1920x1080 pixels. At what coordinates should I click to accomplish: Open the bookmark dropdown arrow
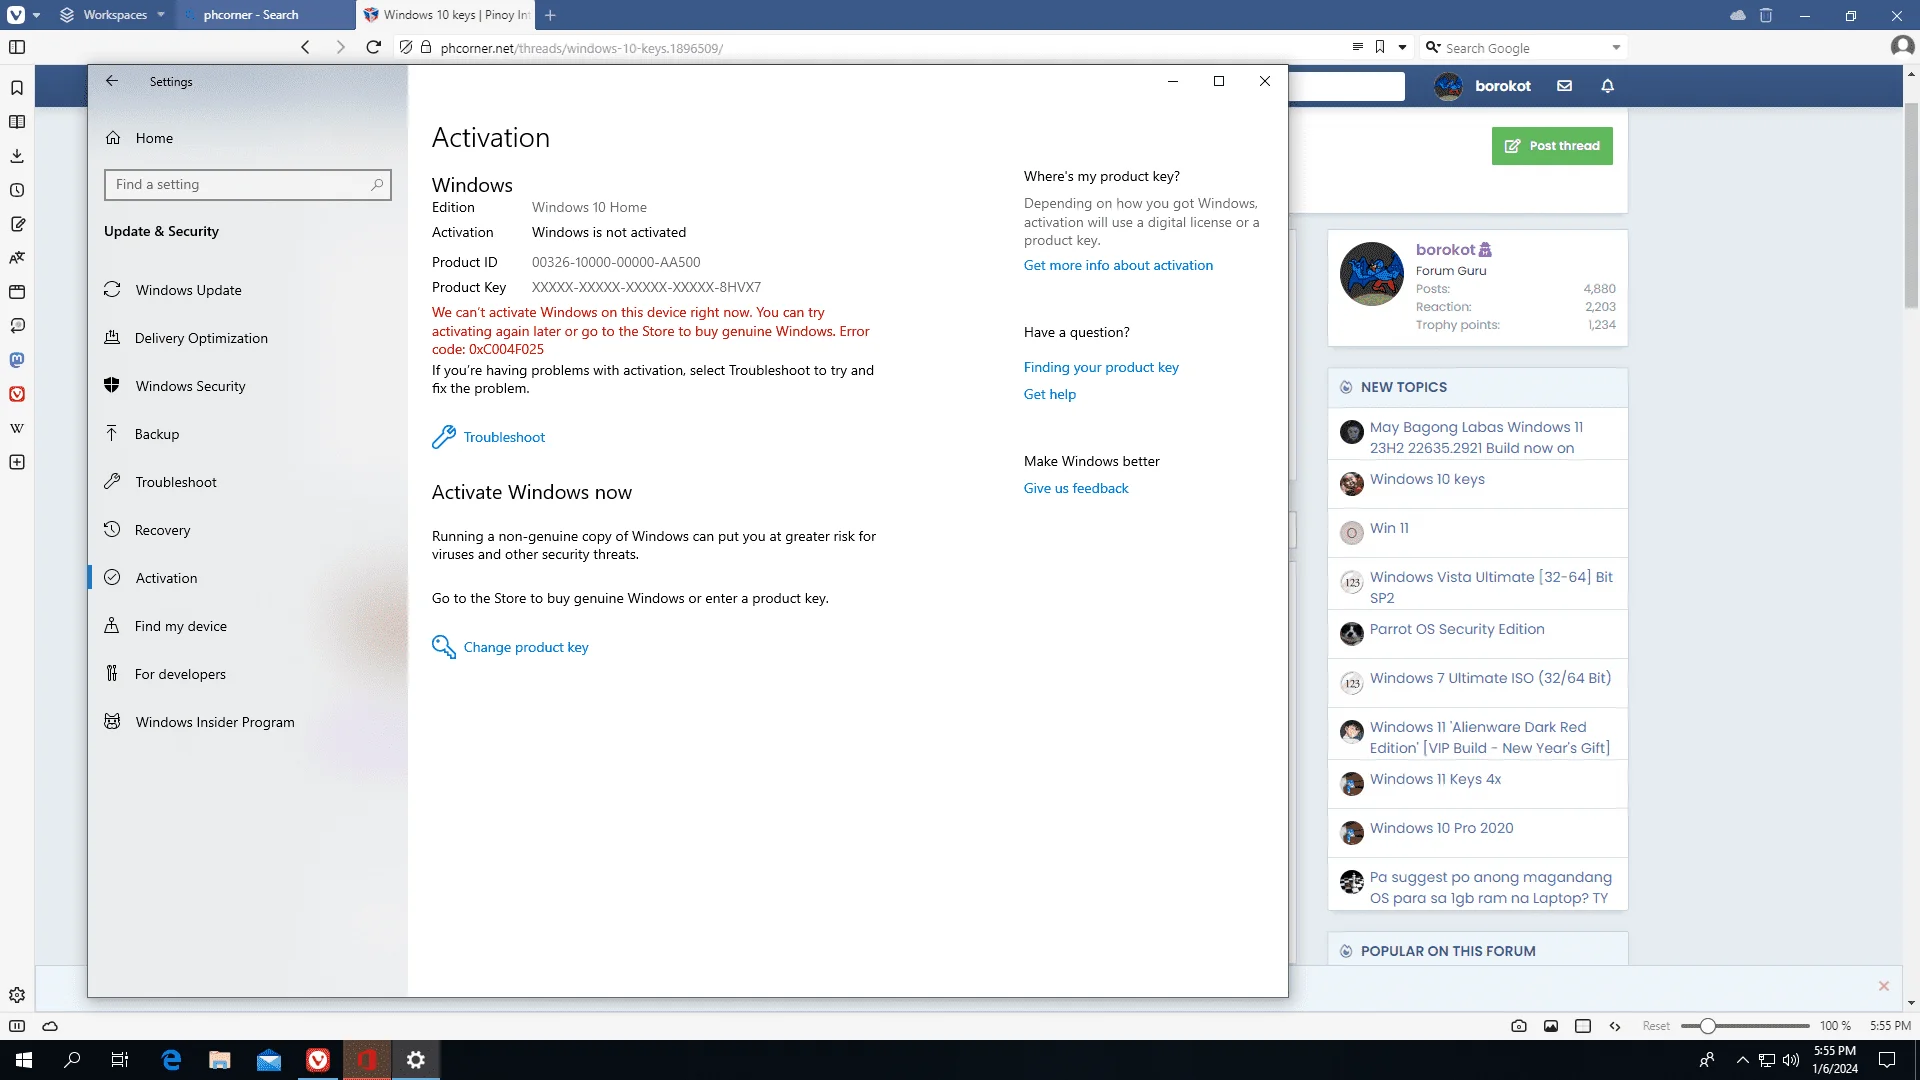coord(1402,47)
